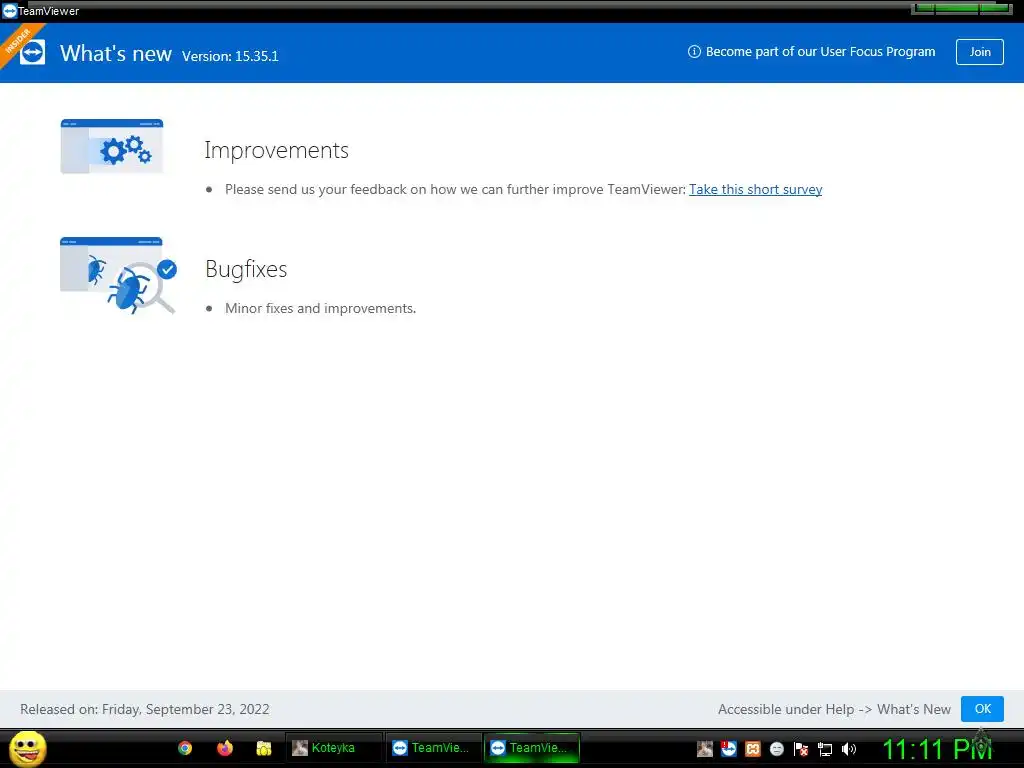The image size is (1024, 768).
Task: Click the Version: 15.35.1 text
Action: click(230, 56)
